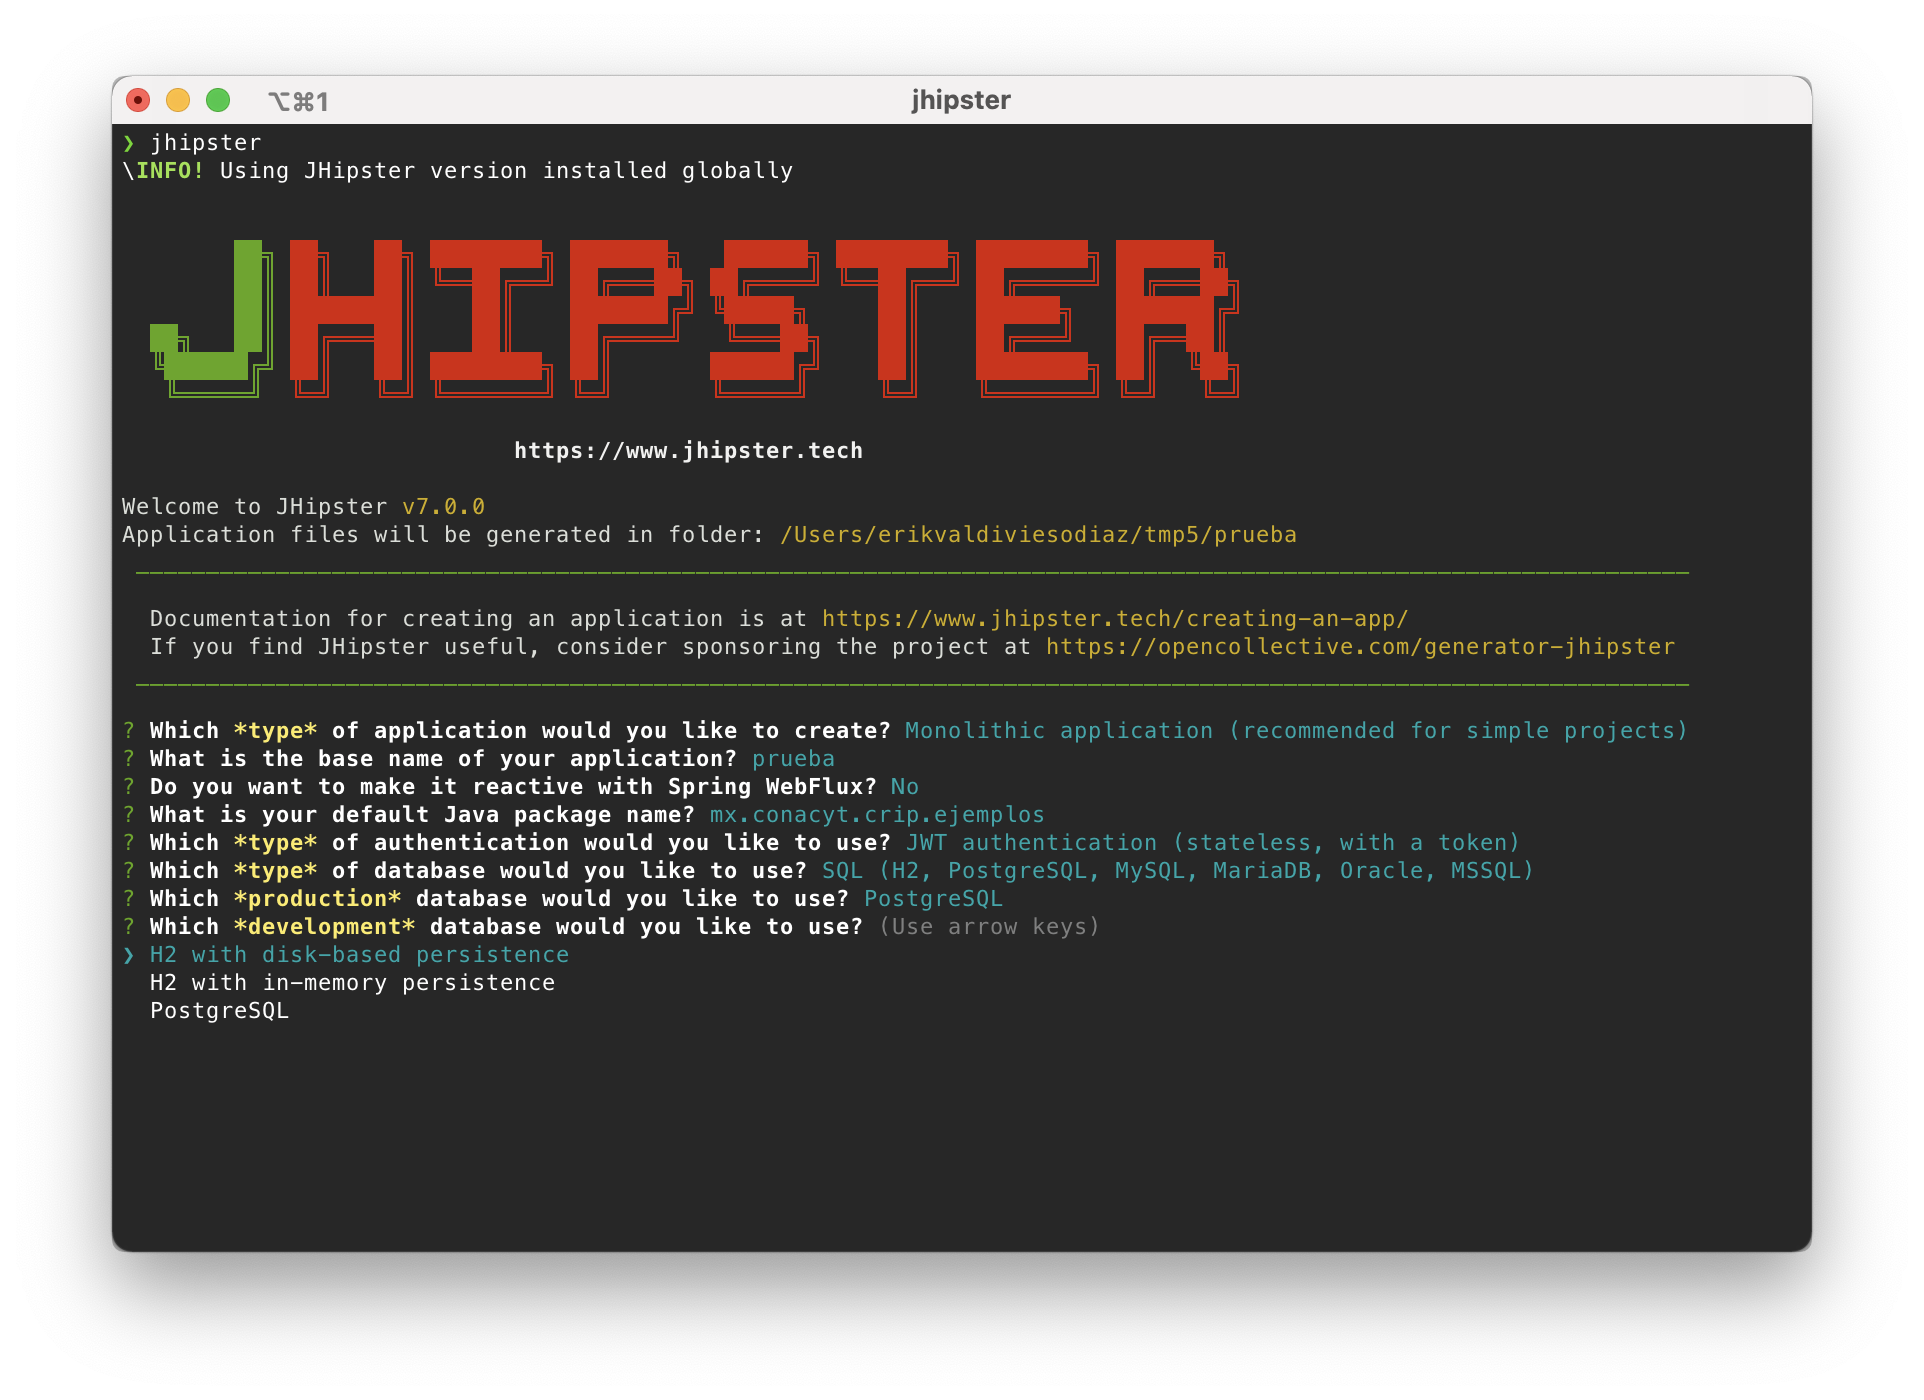The width and height of the screenshot is (1924, 1400).
Task: Click the 'Welcome to JHipster' line
Action: click(x=303, y=507)
